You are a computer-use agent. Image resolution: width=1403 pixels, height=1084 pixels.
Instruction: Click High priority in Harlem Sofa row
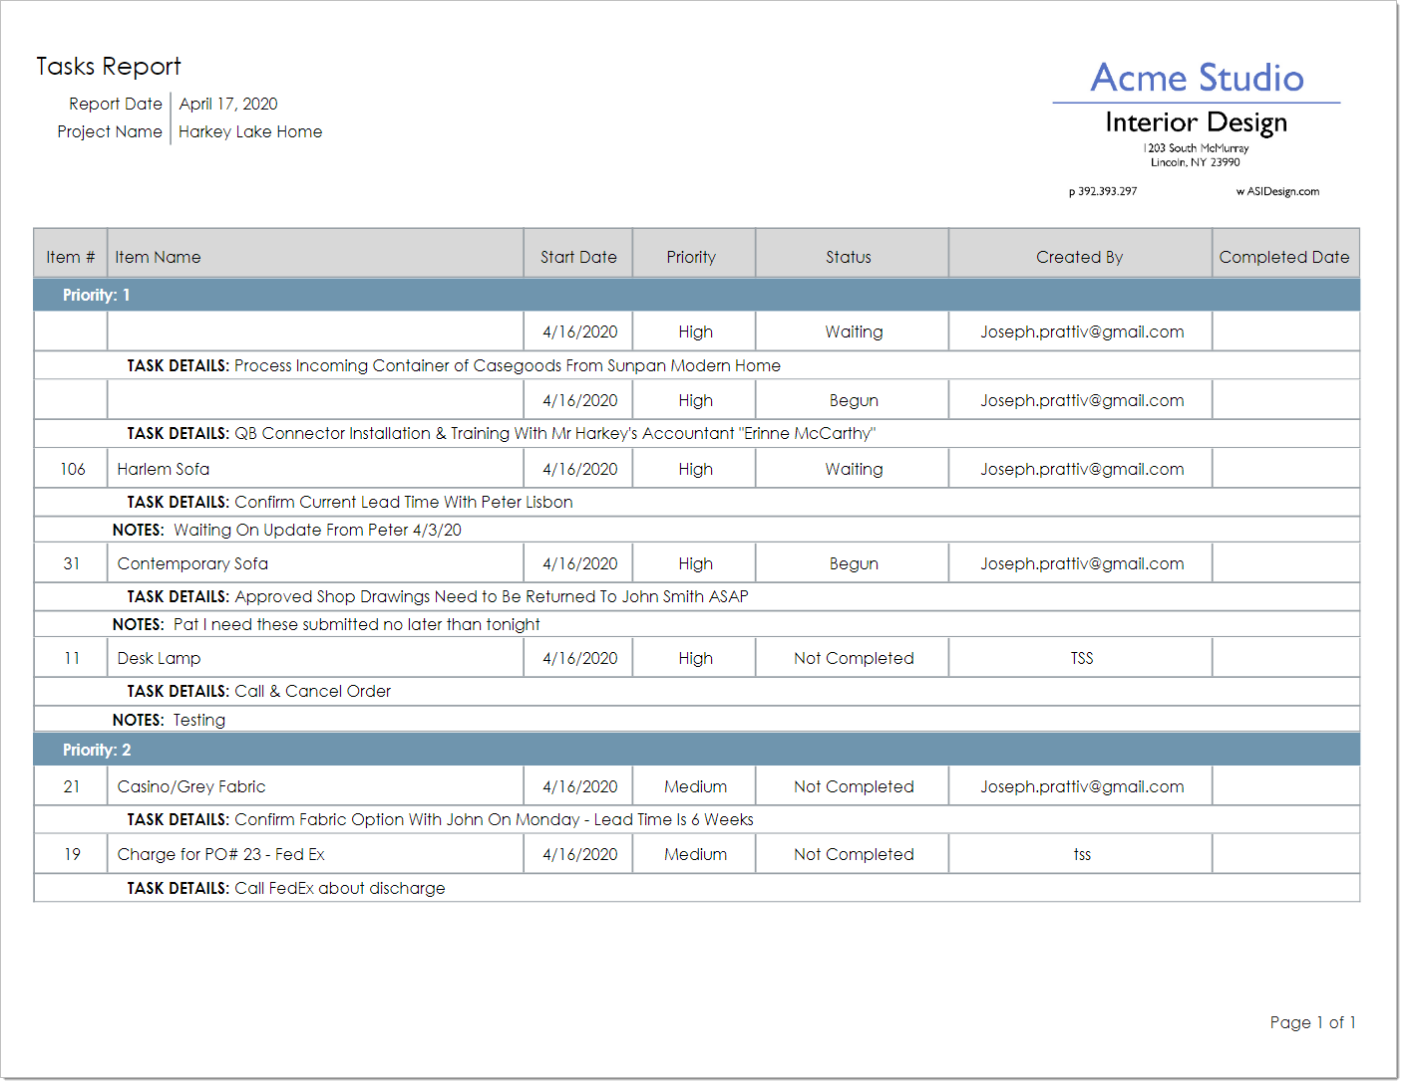point(695,469)
